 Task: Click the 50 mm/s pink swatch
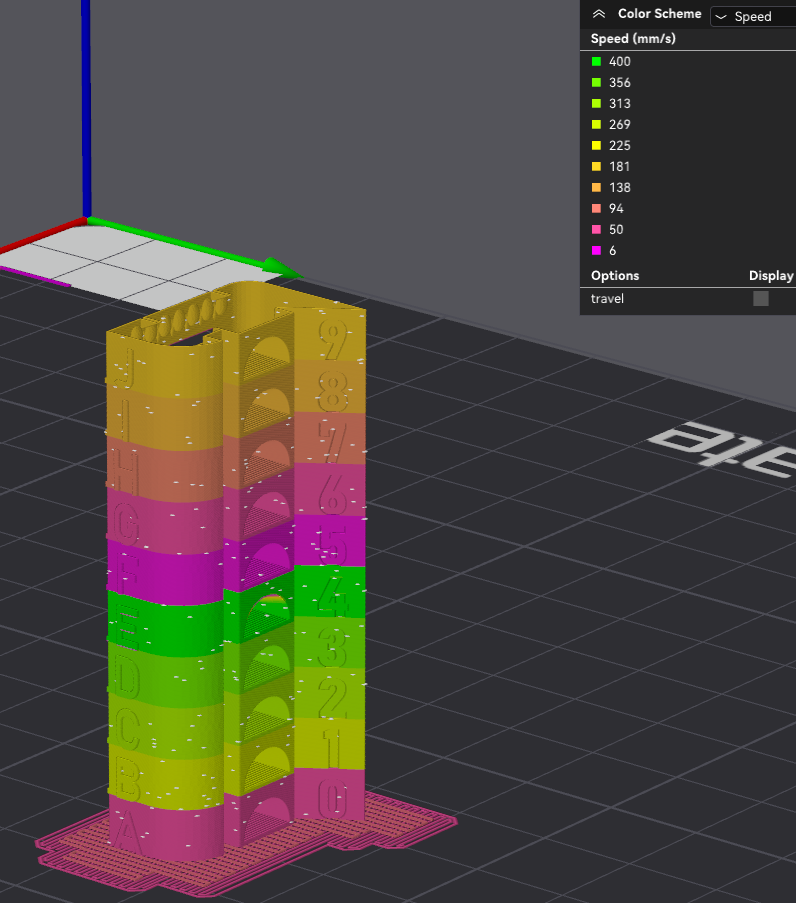pos(596,229)
